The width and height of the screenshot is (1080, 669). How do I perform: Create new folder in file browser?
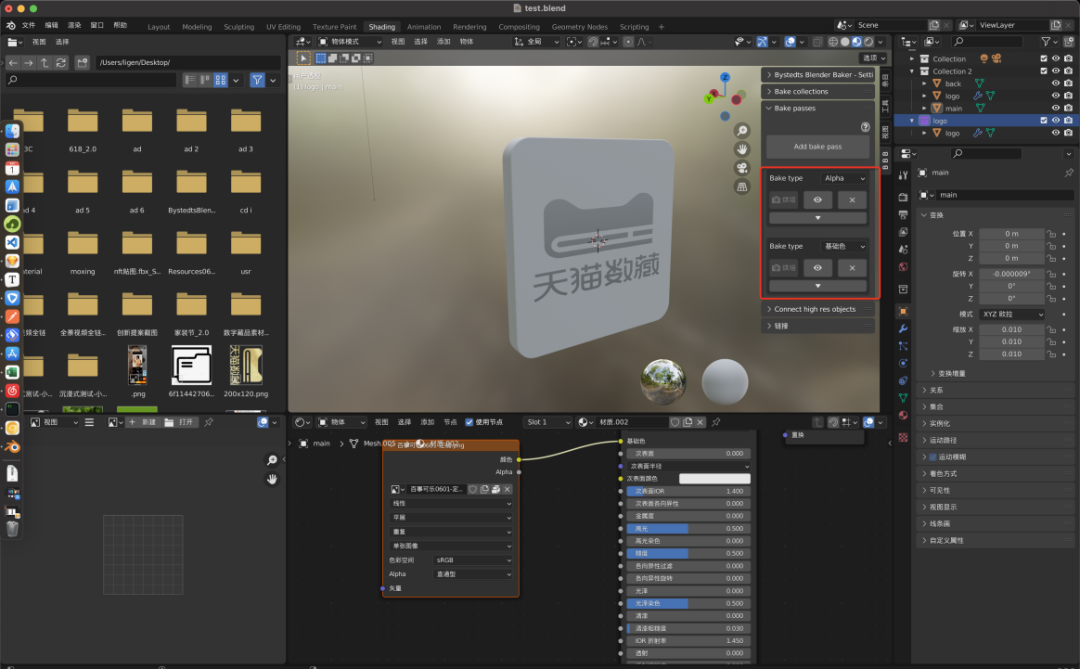[82, 63]
